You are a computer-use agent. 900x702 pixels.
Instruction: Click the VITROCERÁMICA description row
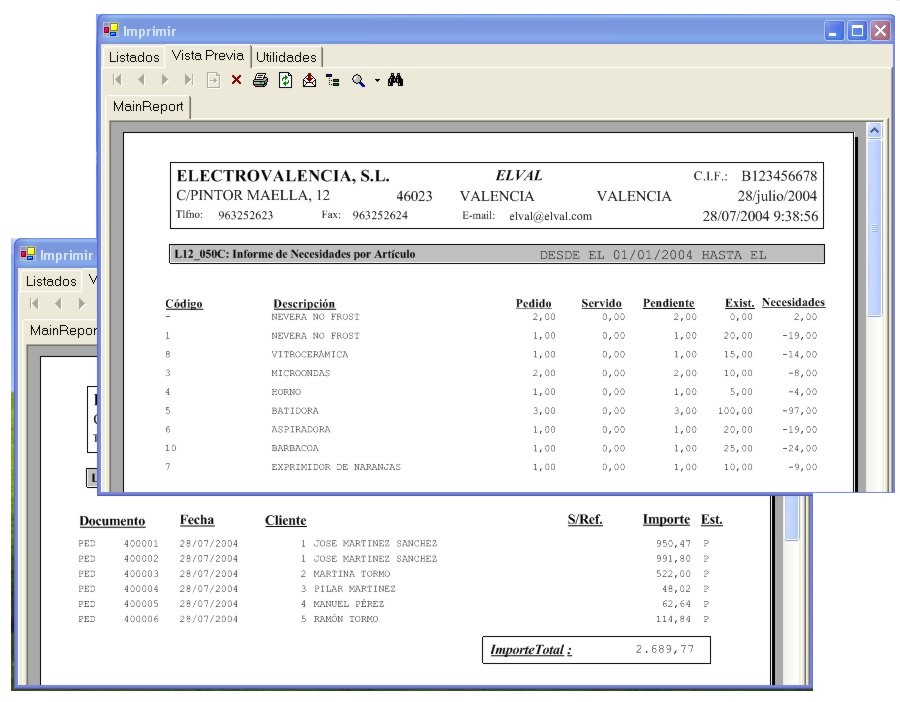coord(309,354)
